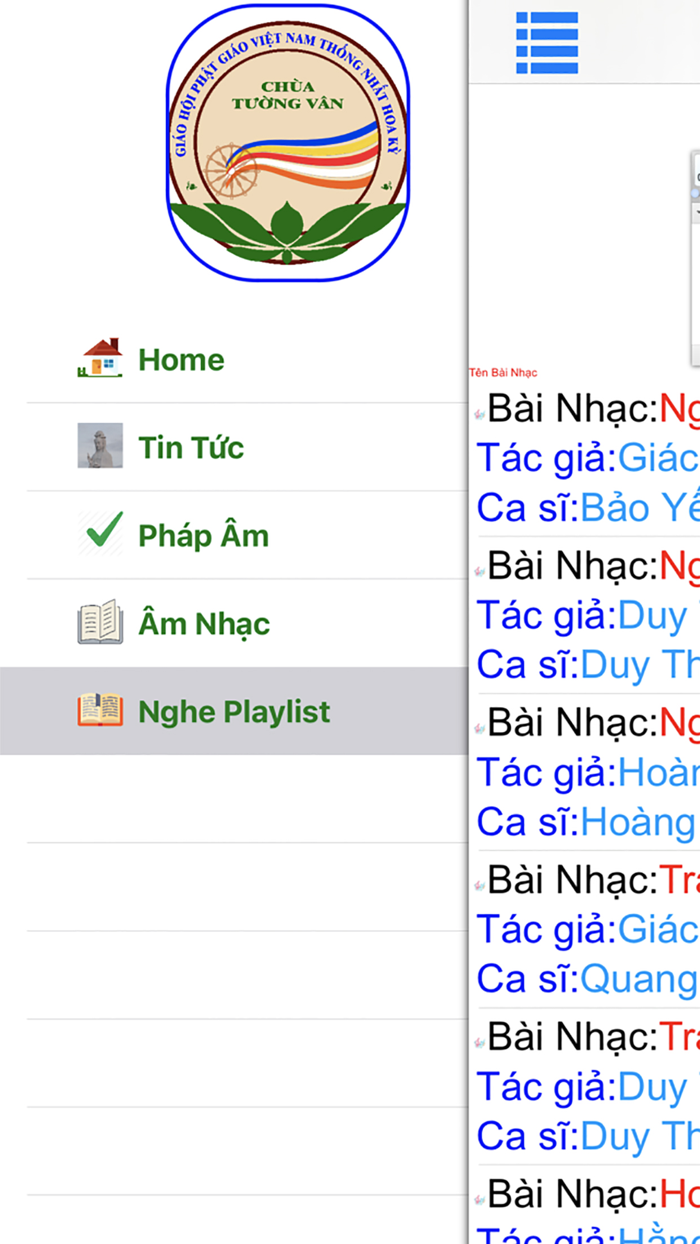This screenshot has width=700, height=1244.
Task: Tap the book icon beside Âm Nhạc
Action: point(100,623)
